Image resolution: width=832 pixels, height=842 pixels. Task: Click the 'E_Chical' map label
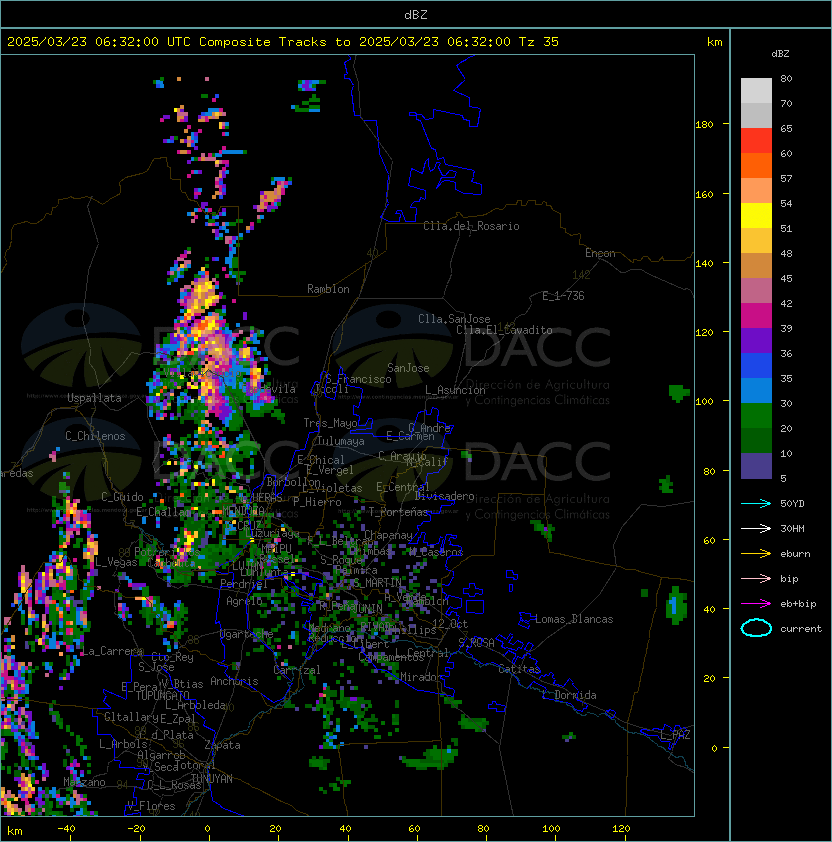point(321,460)
